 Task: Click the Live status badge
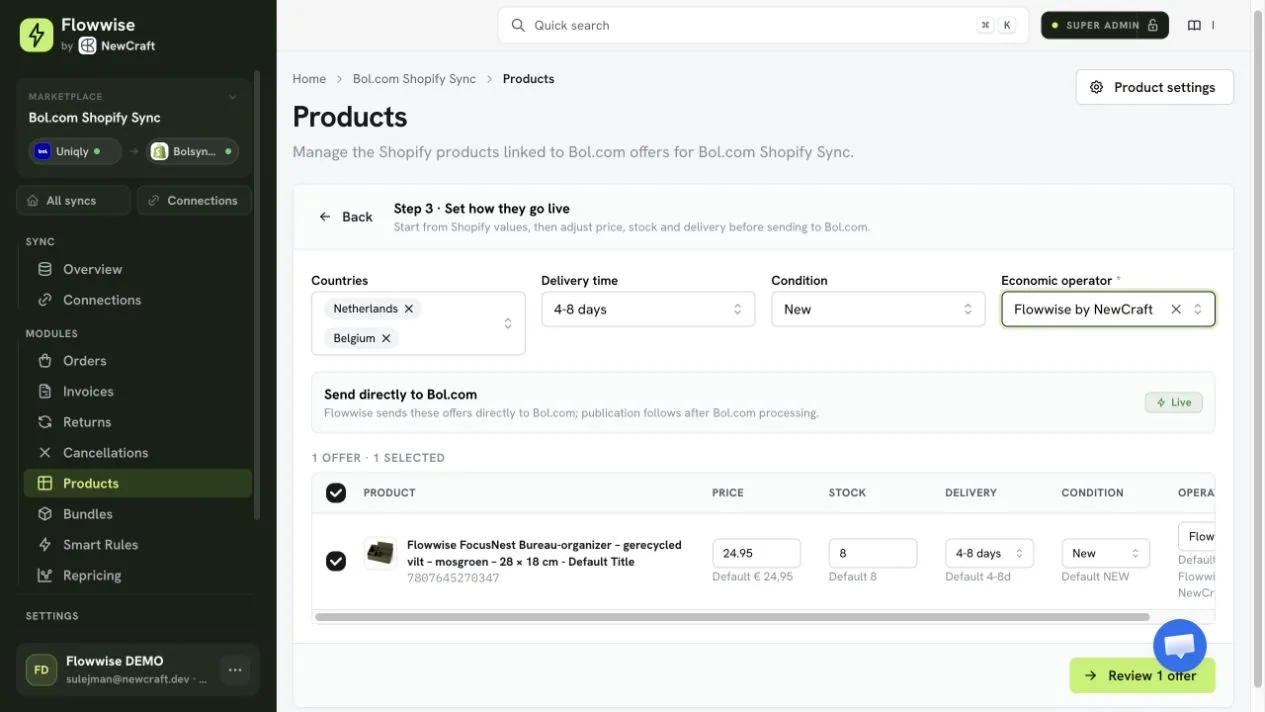(1174, 402)
